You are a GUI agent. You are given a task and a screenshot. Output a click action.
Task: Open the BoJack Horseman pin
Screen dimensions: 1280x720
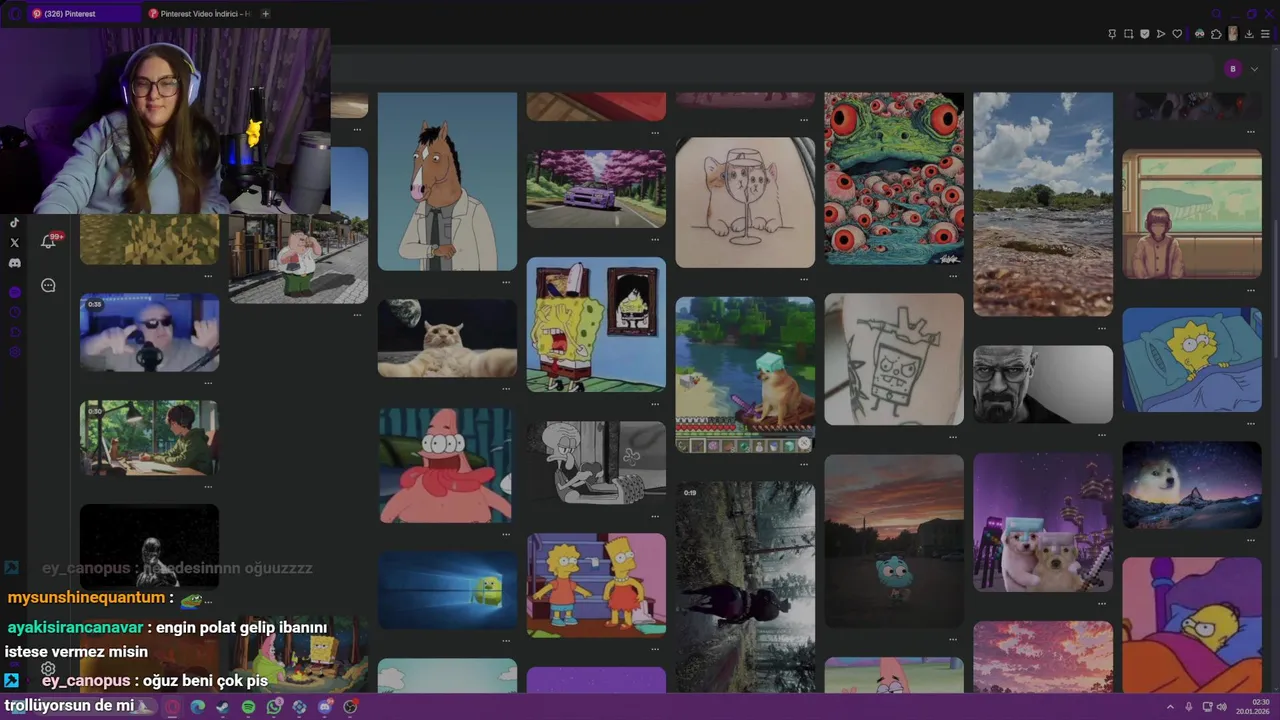pos(447,182)
